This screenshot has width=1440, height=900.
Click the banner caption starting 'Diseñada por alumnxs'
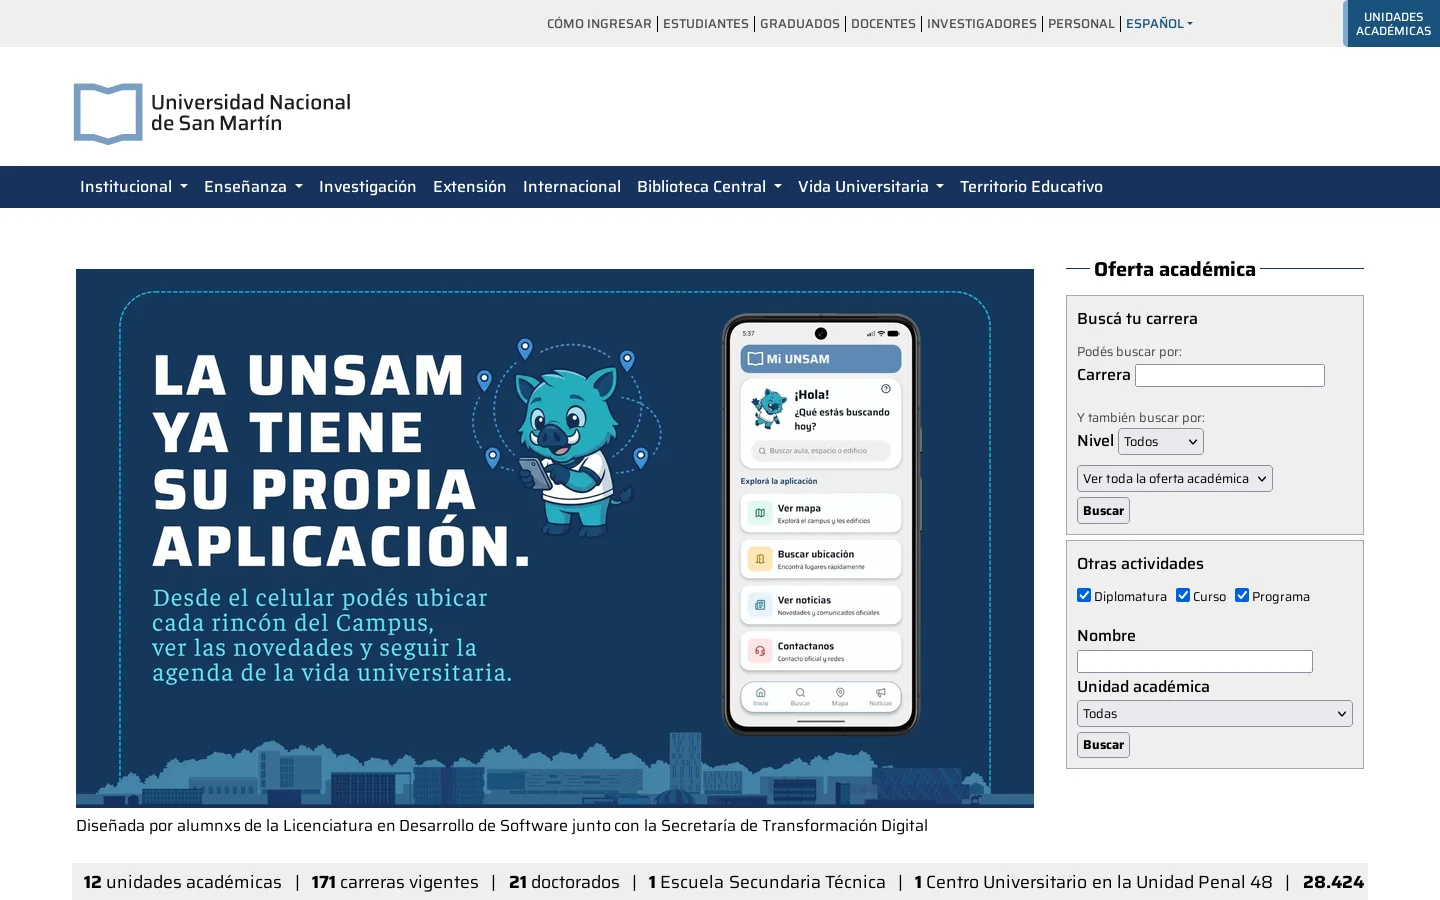click(x=502, y=826)
